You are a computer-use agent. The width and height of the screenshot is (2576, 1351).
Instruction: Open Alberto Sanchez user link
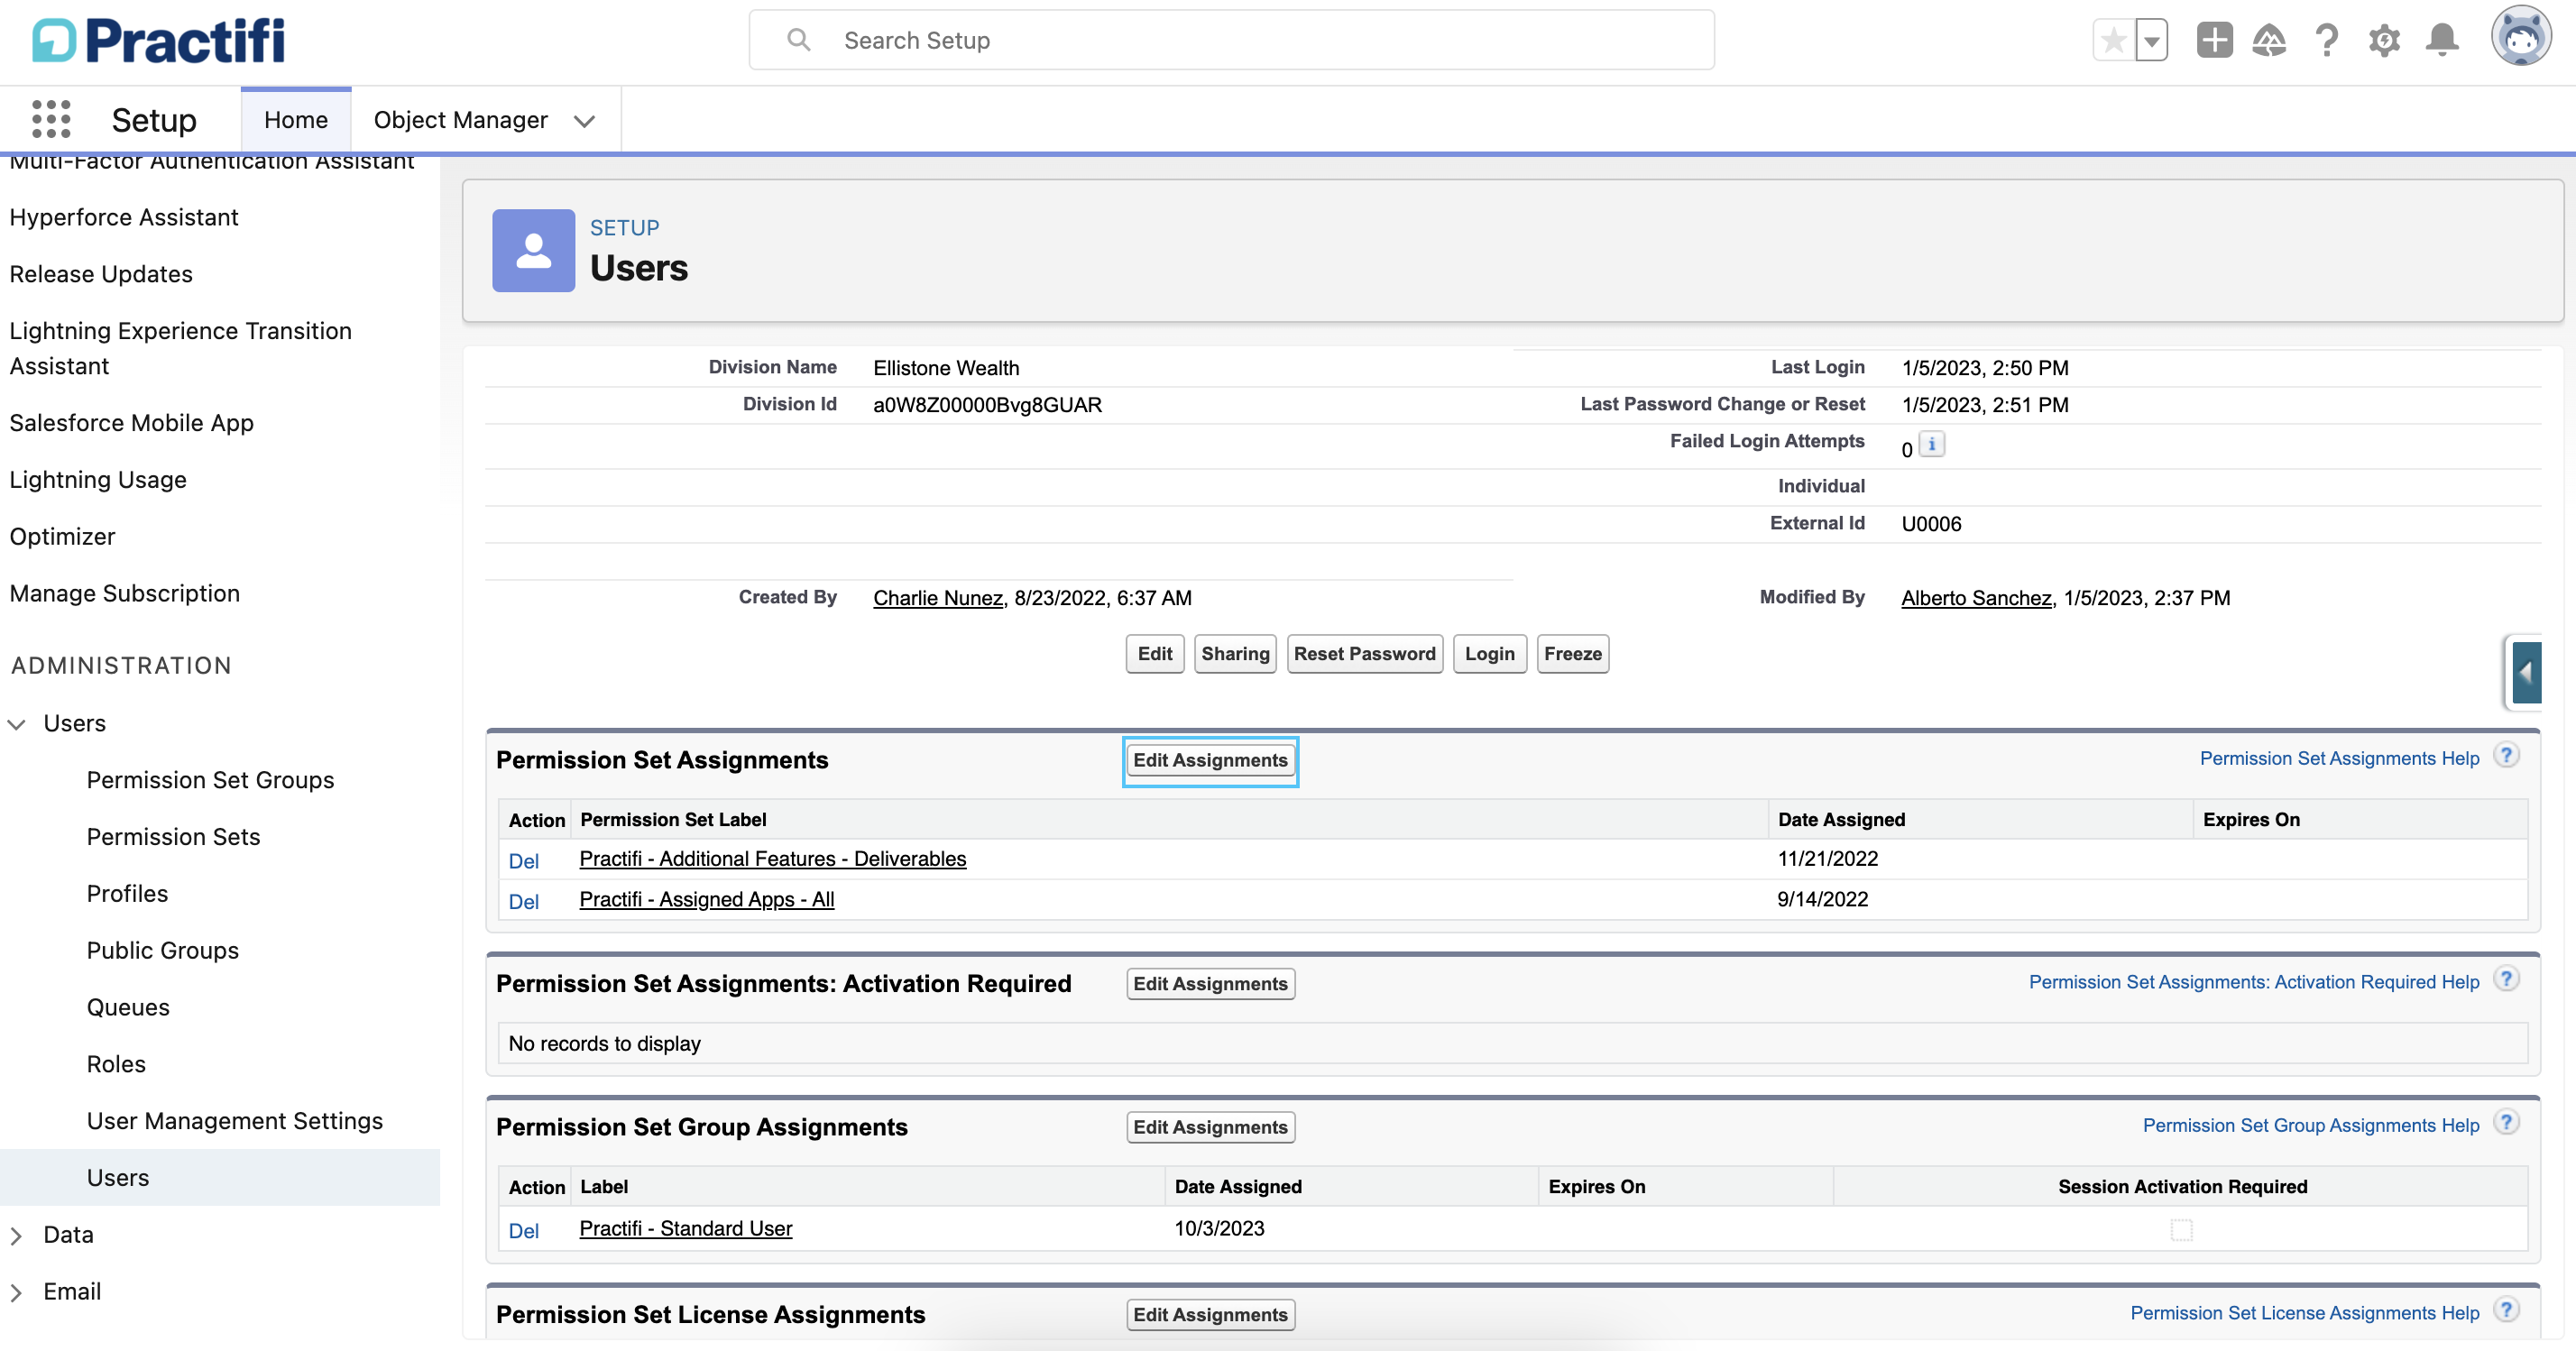(x=1975, y=598)
